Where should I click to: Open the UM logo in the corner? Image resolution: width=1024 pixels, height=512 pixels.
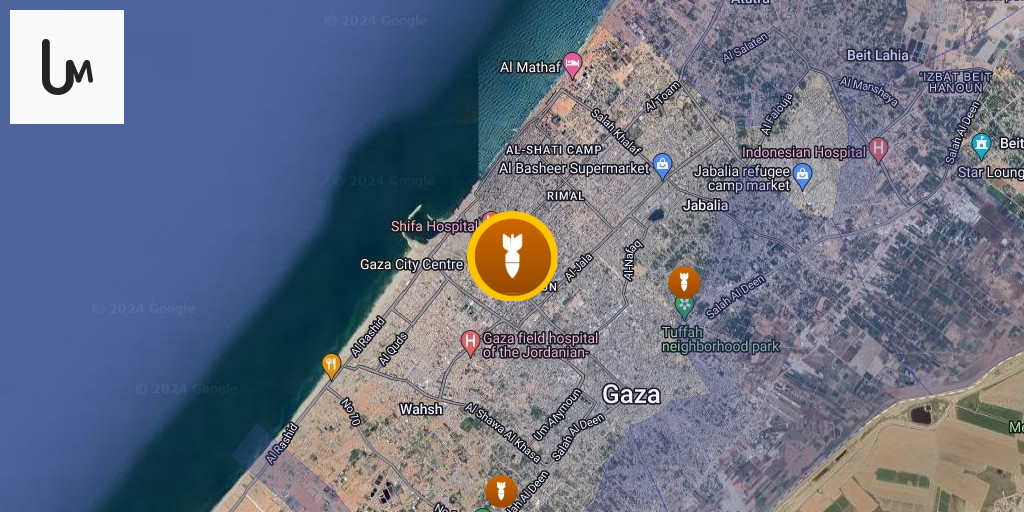67,67
